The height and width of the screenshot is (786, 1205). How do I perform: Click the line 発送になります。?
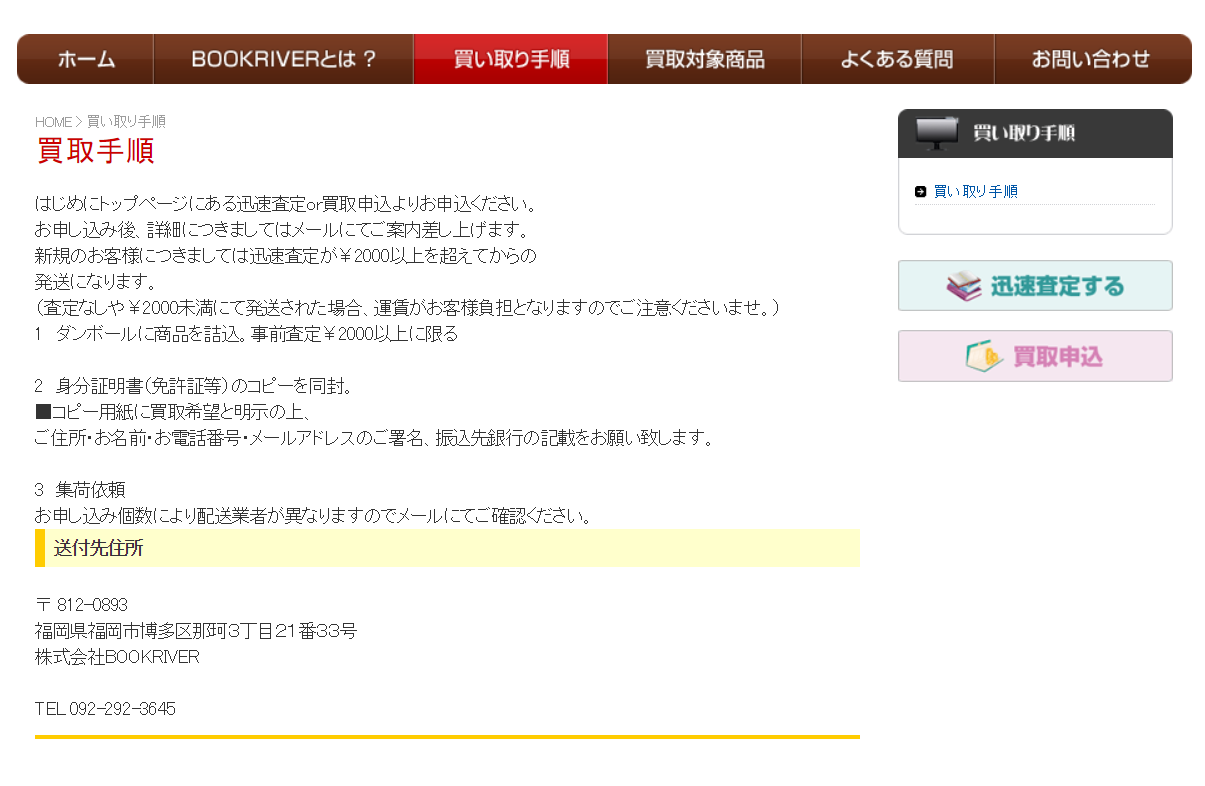coord(95,282)
